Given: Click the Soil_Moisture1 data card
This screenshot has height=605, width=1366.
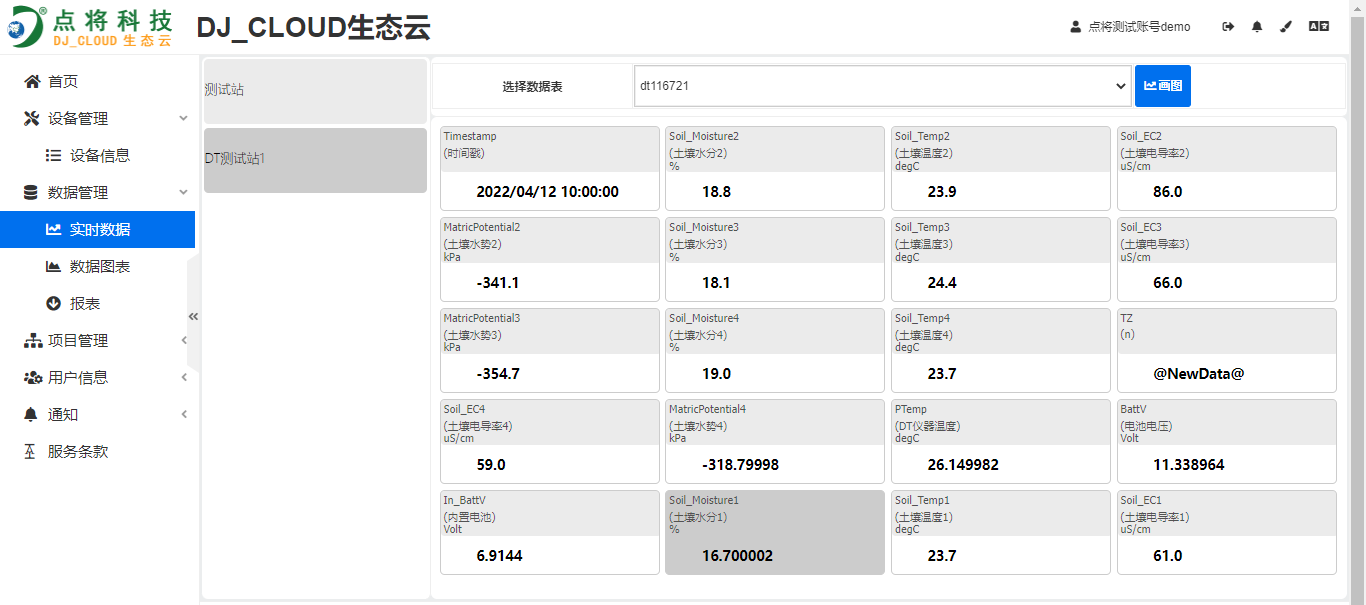Looking at the screenshot, I should 774,532.
